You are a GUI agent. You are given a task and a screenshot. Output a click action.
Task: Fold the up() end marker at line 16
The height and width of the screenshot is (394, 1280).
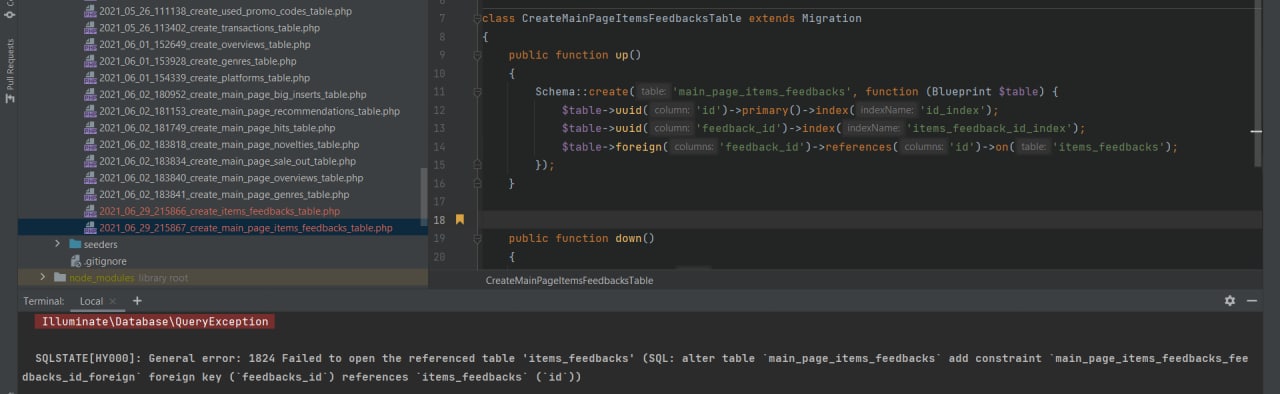tap(477, 183)
